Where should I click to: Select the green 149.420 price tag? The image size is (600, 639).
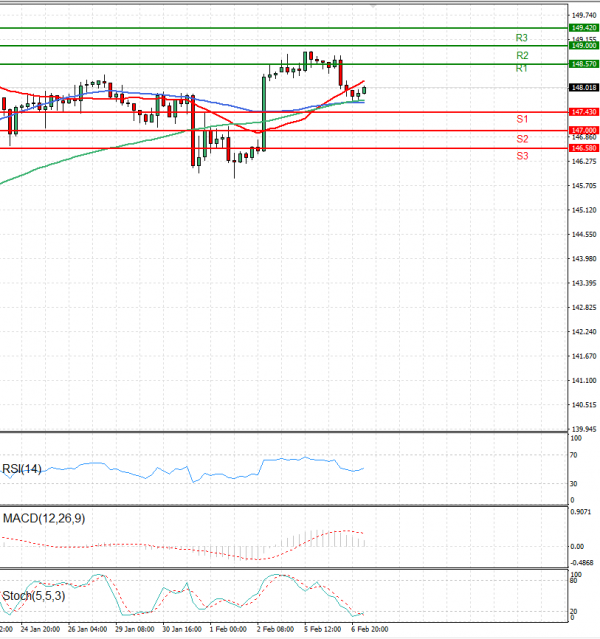pos(584,28)
